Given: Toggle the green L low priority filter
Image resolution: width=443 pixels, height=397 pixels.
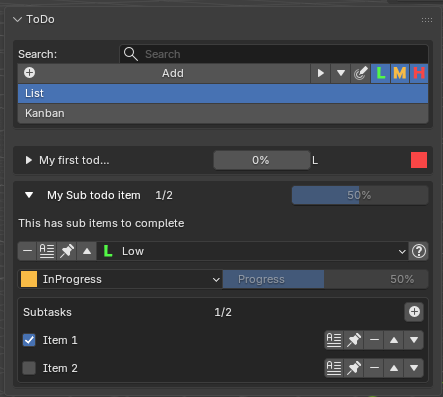Looking at the screenshot, I should pos(381,73).
